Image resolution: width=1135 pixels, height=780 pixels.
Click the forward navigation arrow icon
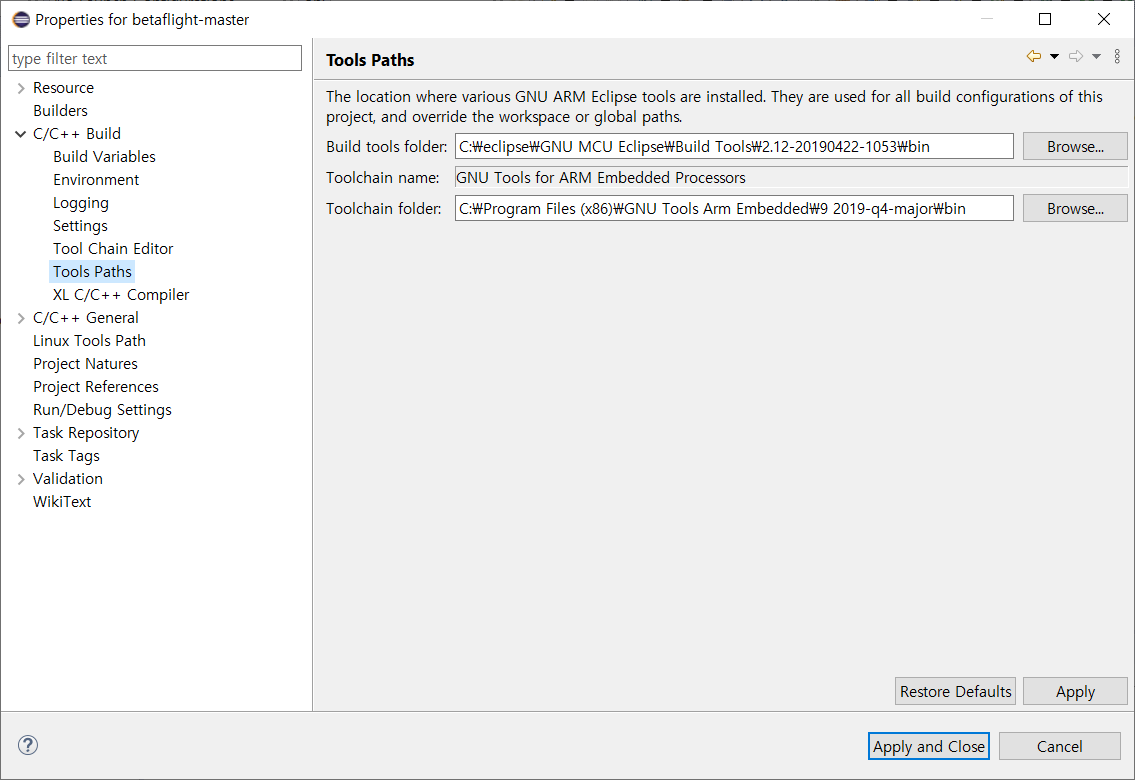1076,56
